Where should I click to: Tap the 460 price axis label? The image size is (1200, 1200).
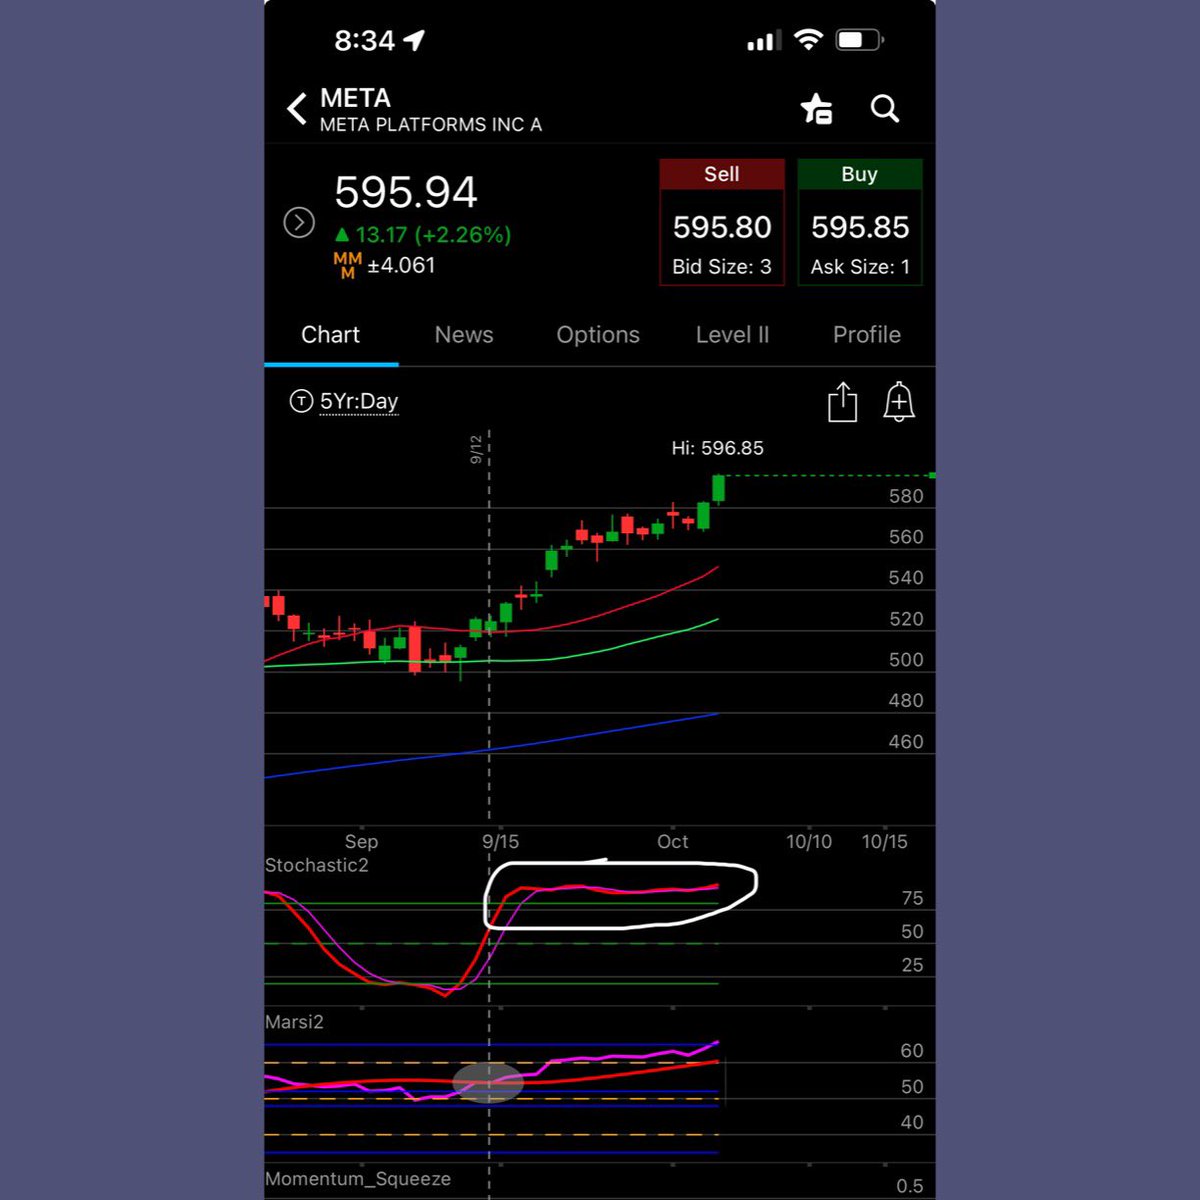(x=906, y=742)
